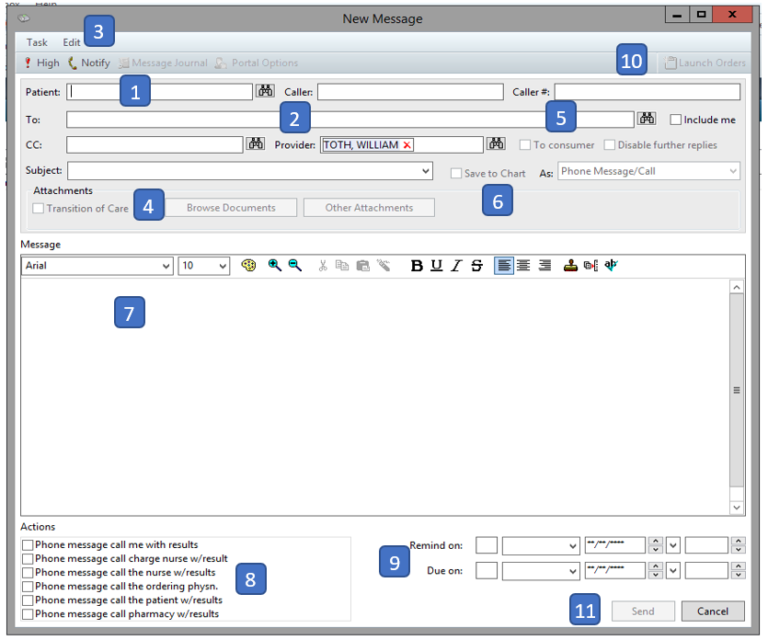Viewport: 768px width, 640px height.
Task: Center align the message text
Action: click(523, 266)
